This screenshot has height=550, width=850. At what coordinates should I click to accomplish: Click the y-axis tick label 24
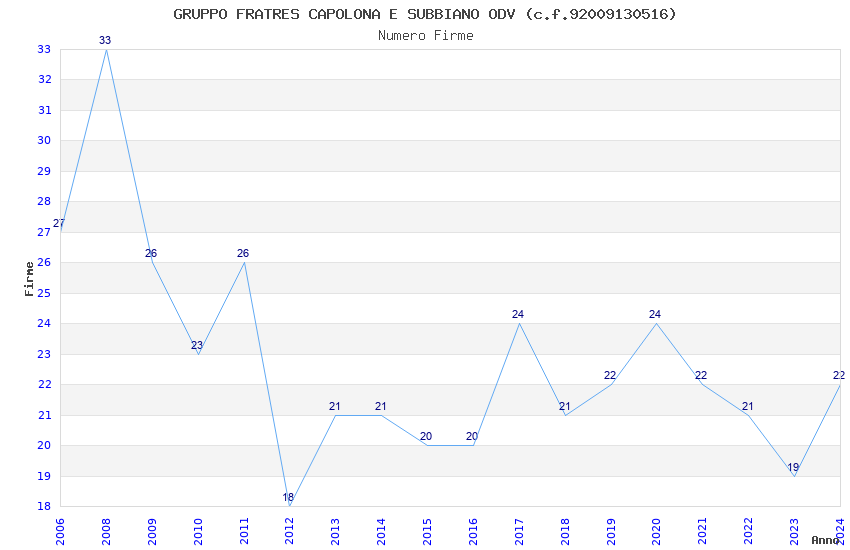point(44,323)
